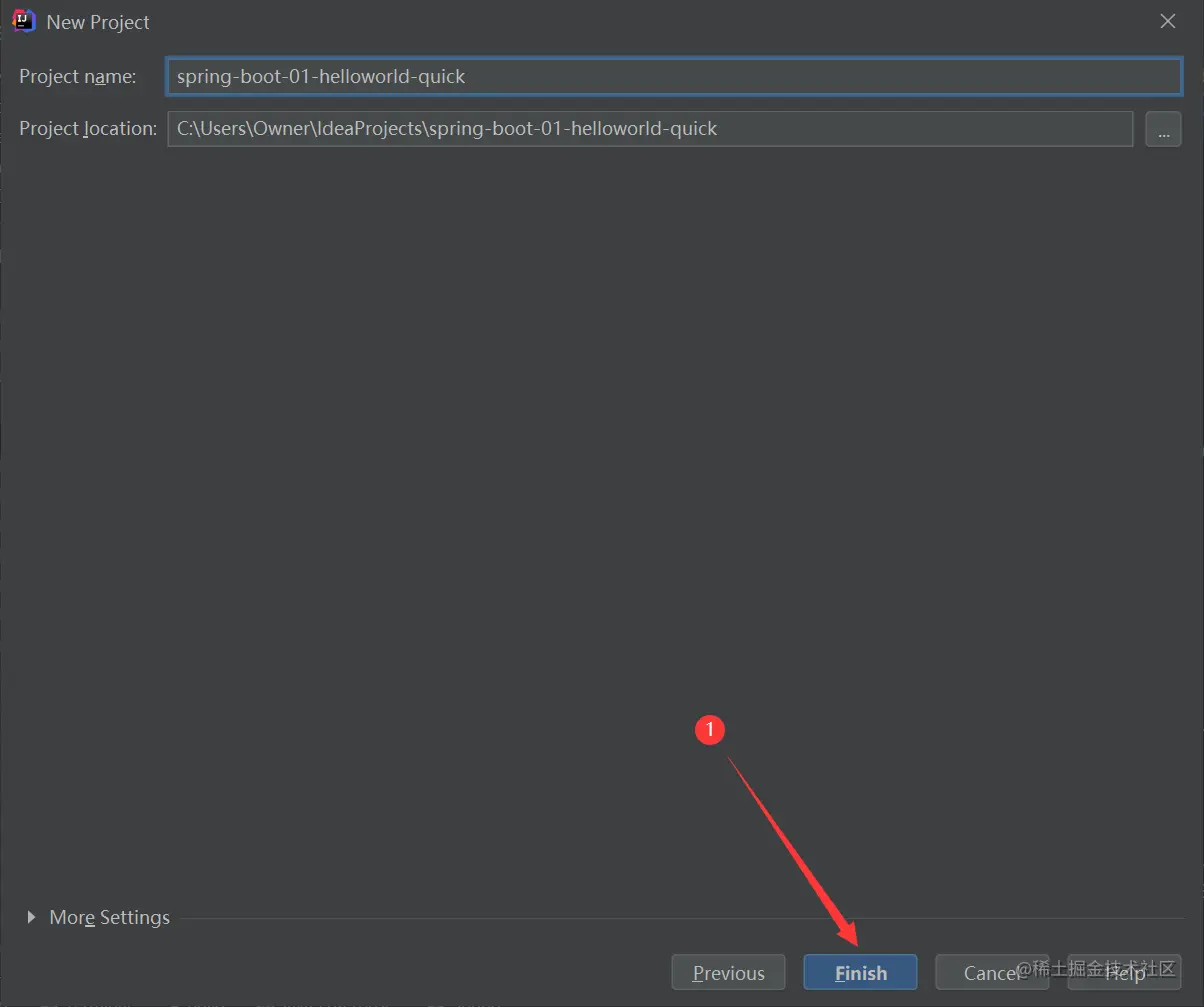Browse for project location with ellipsis button
The width and height of the screenshot is (1204, 1007).
coord(1163,129)
